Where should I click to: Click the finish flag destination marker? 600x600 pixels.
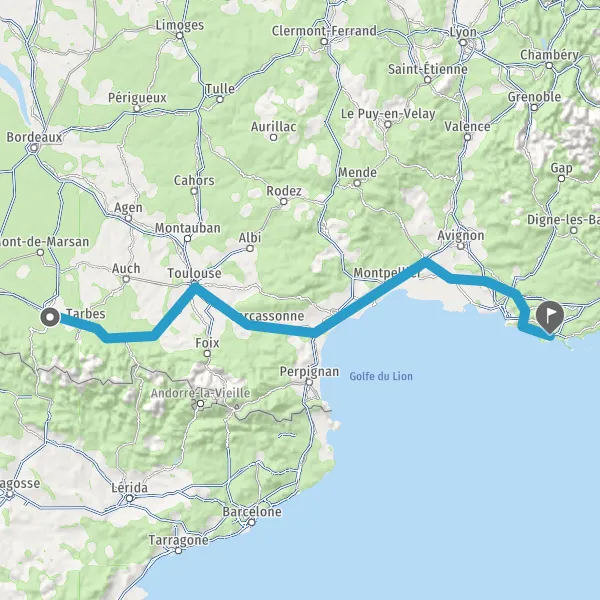pos(550,317)
